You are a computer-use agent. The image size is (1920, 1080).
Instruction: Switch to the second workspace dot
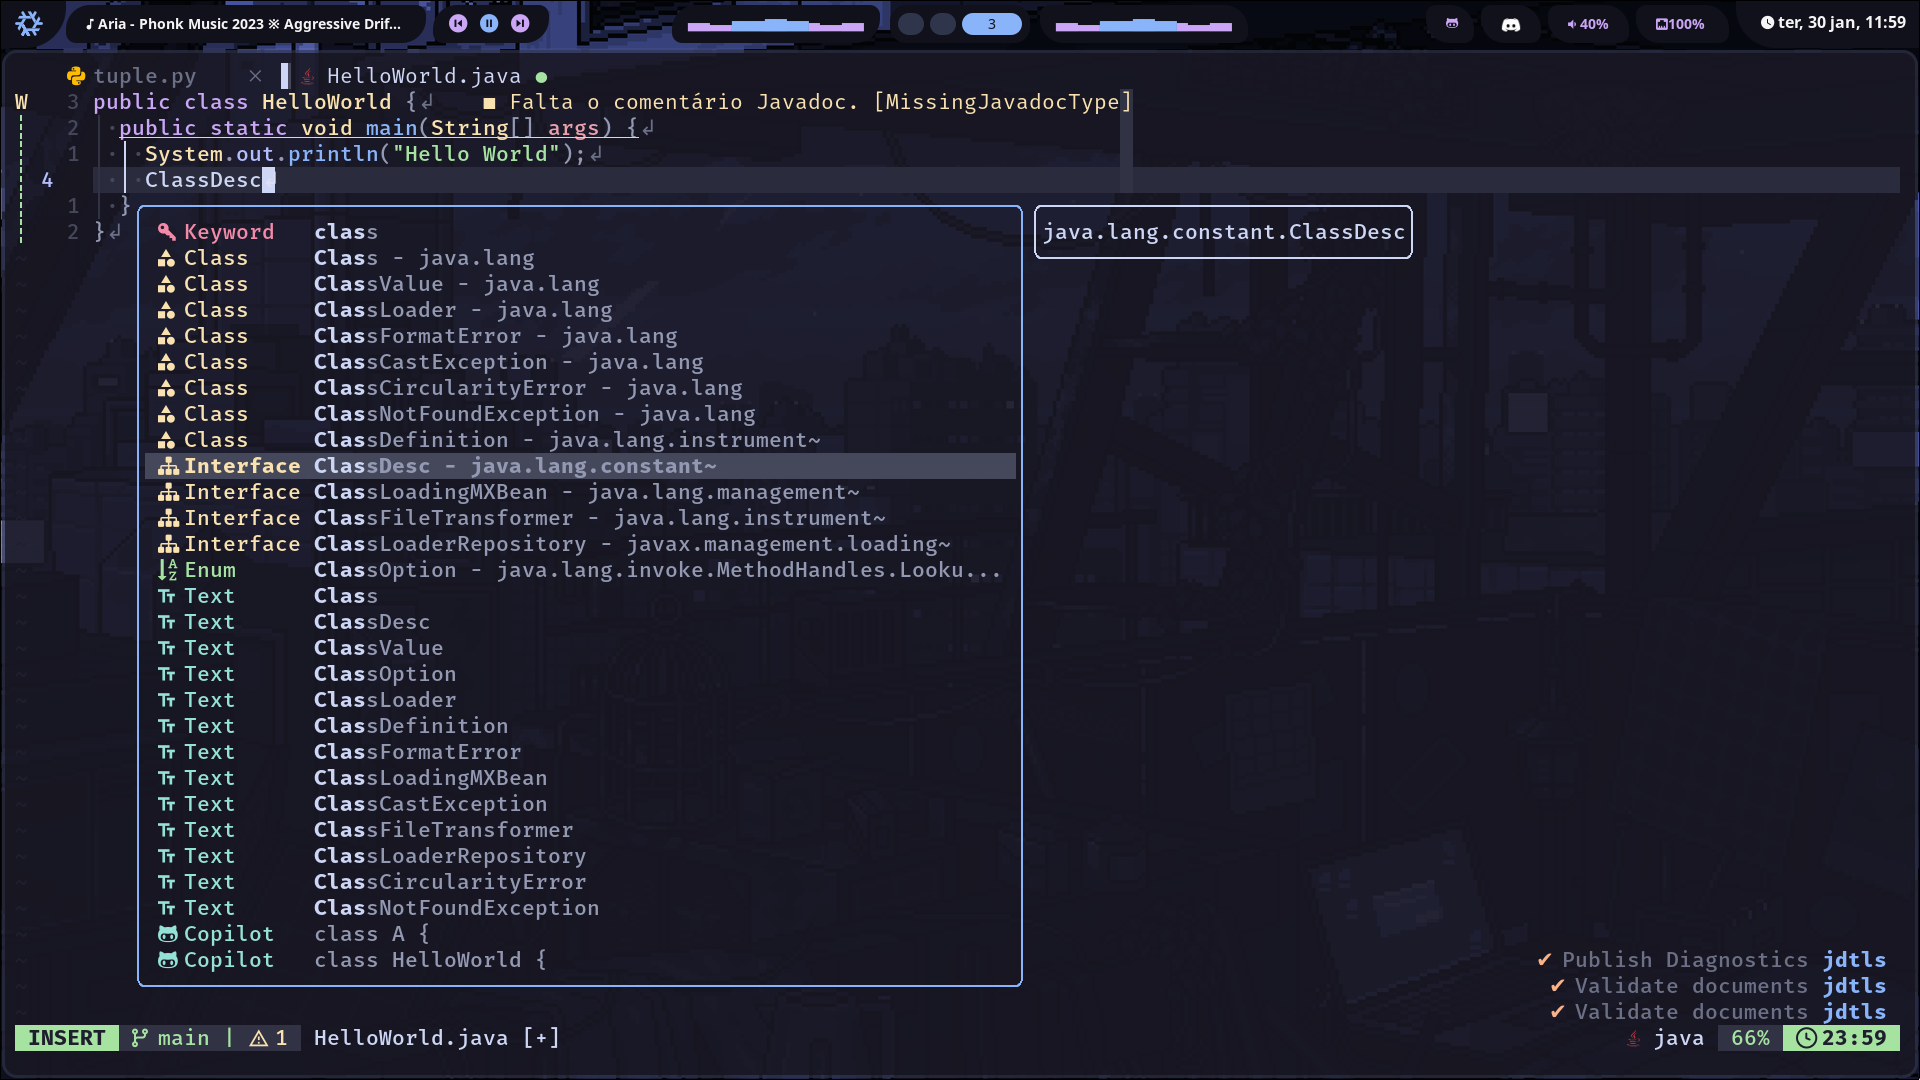pos(942,24)
